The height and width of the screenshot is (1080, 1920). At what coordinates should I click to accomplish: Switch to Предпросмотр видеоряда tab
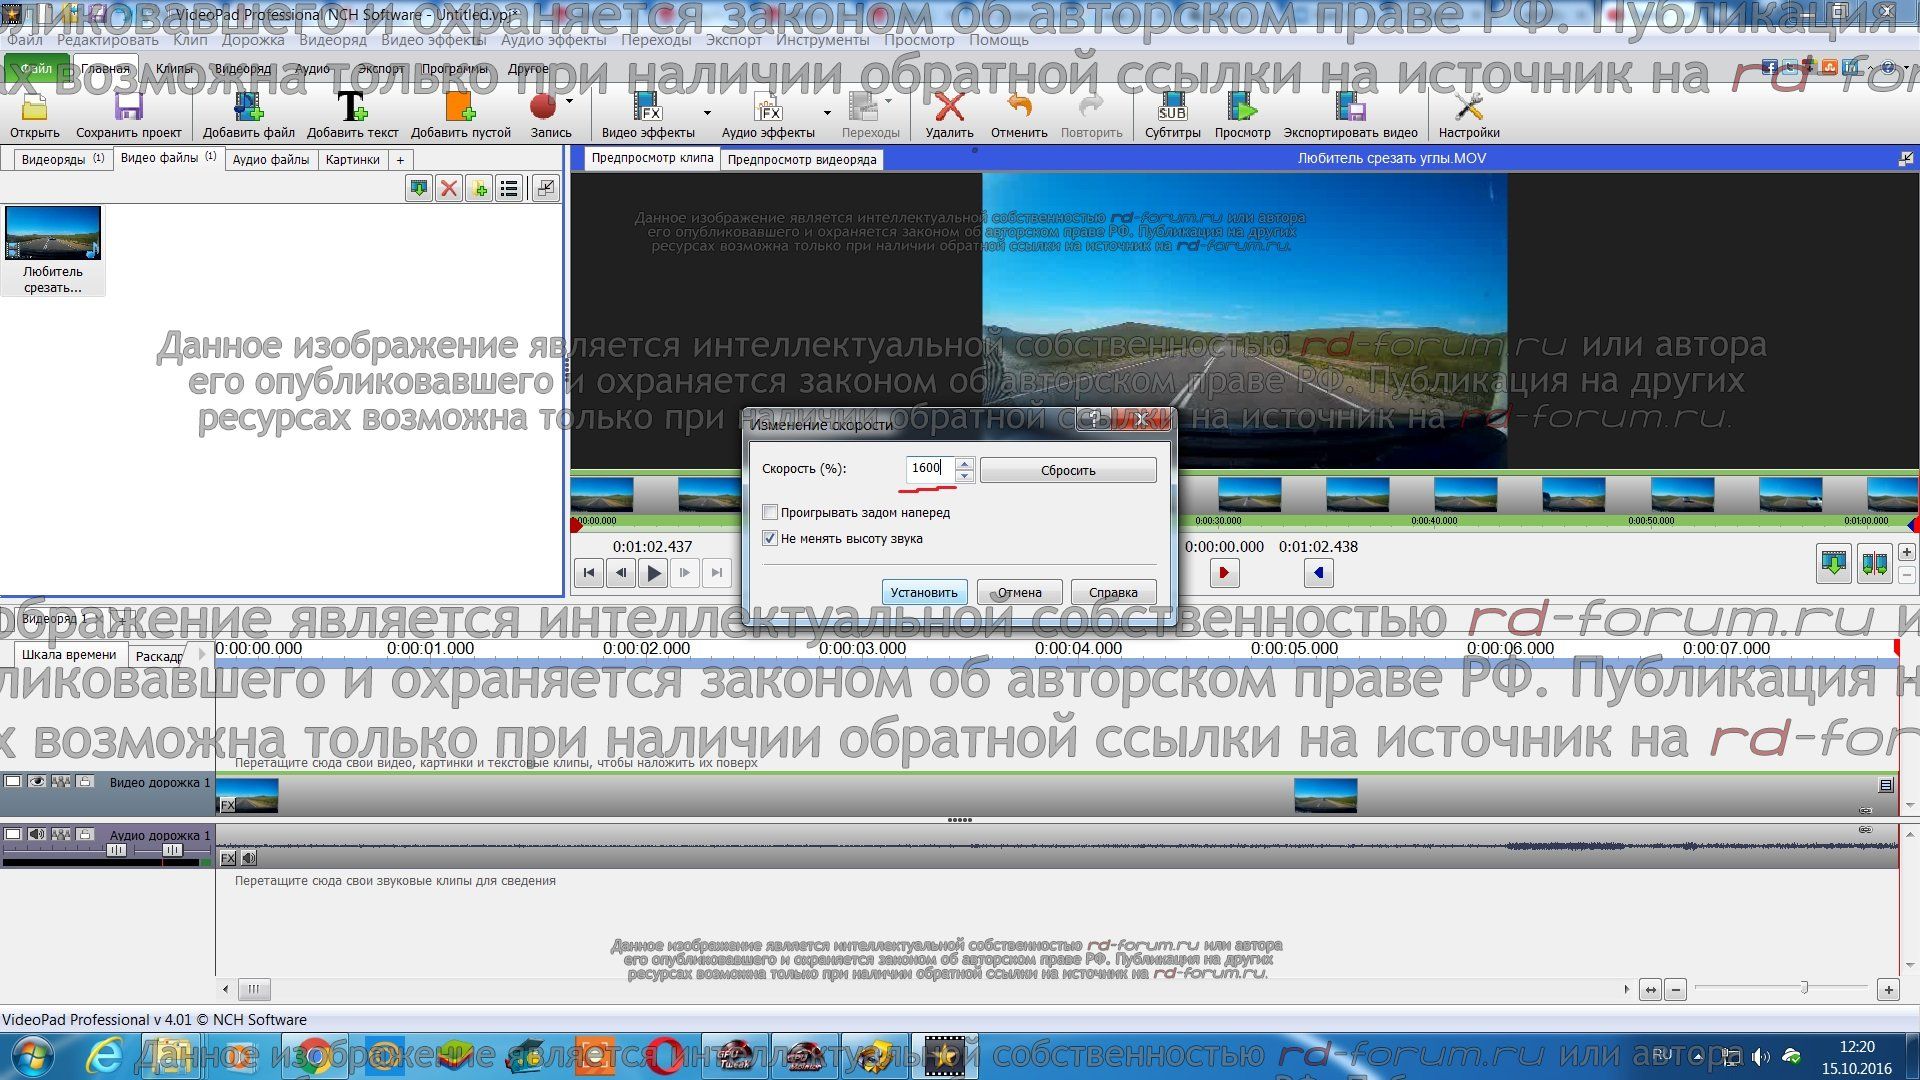(x=802, y=159)
